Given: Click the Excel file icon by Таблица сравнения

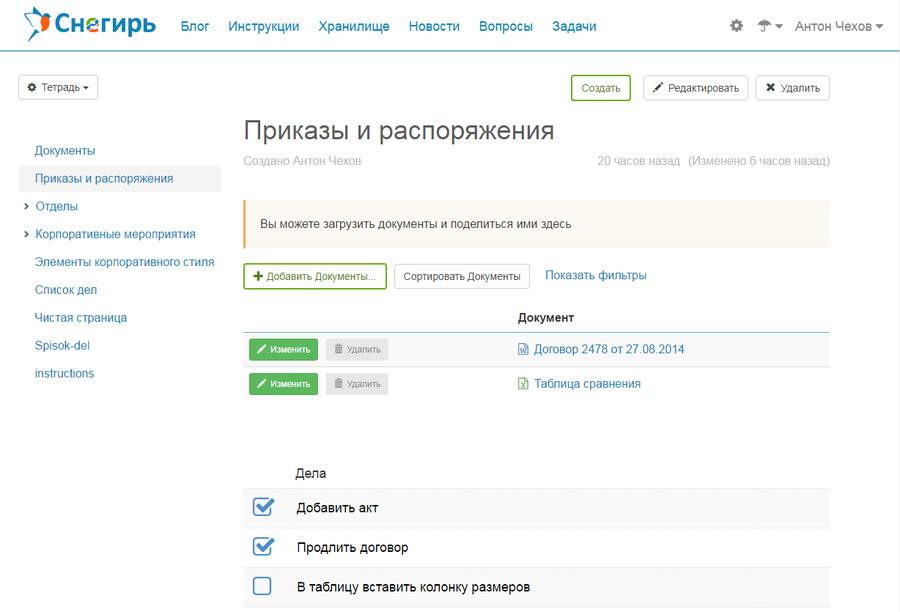Looking at the screenshot, I should point(523,384).
